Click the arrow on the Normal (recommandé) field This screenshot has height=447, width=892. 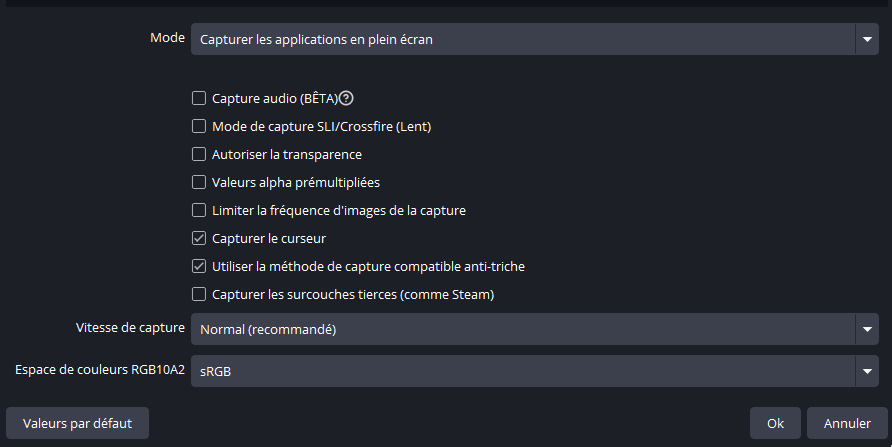tap(865, 329)
